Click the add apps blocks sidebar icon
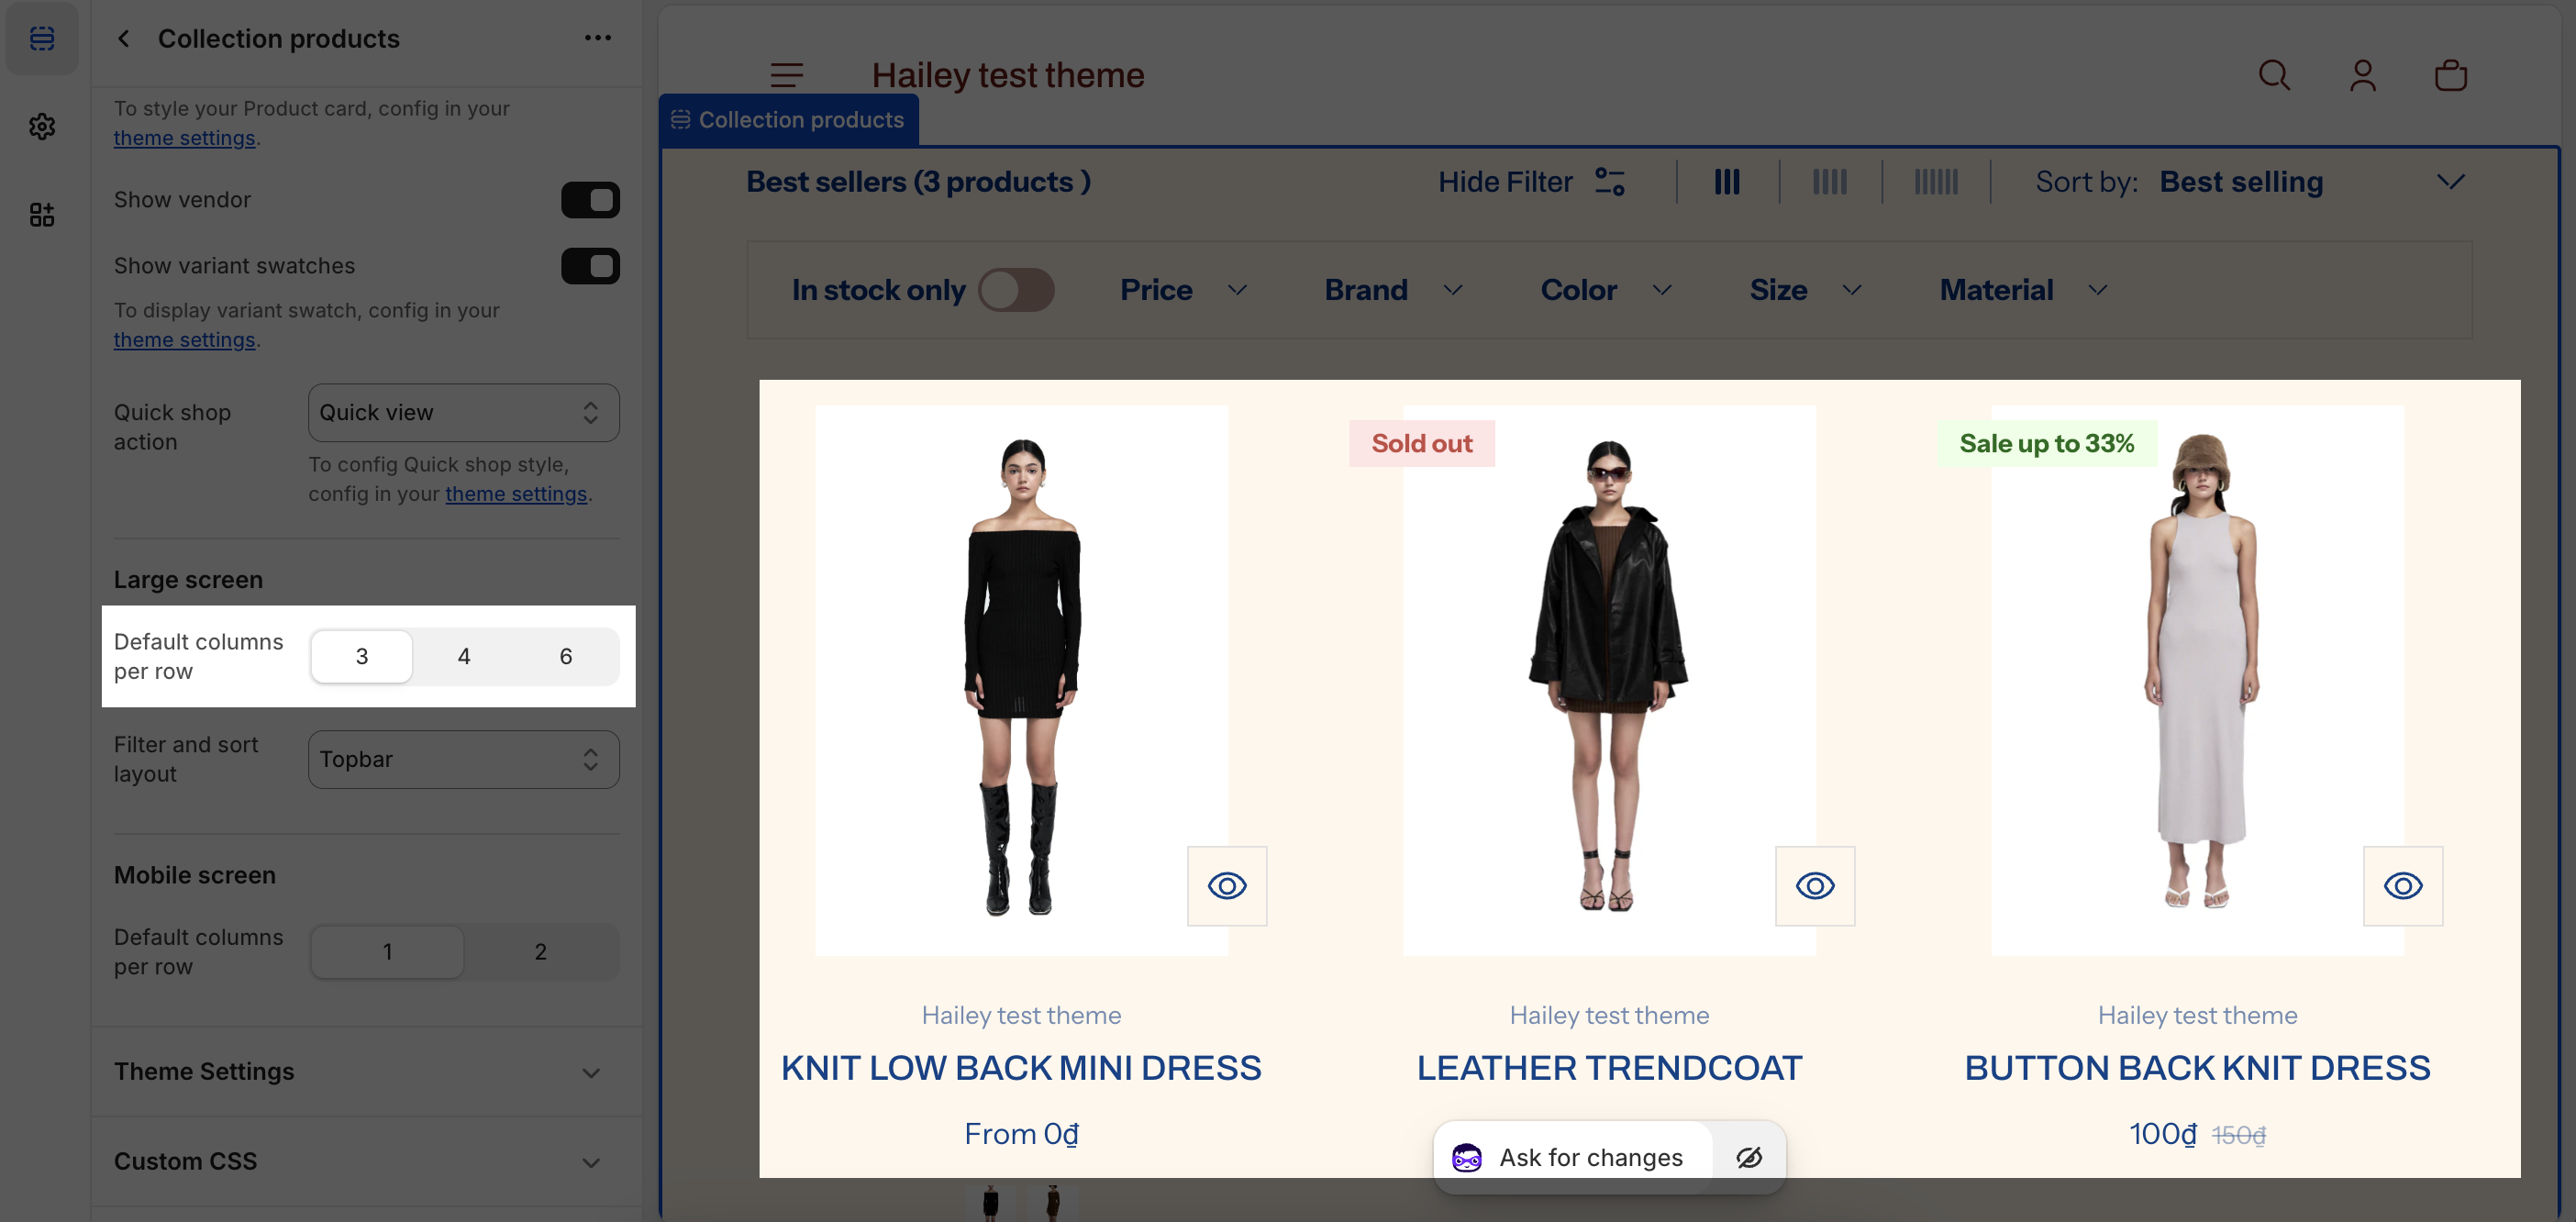The image size is (2576, 1222). point(42,215)
